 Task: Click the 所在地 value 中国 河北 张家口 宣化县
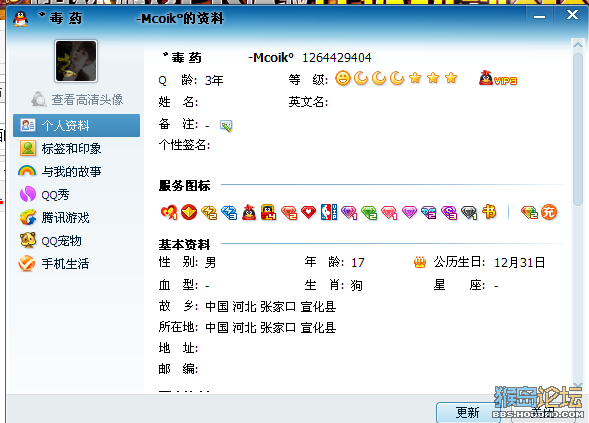tap(270, 328)
